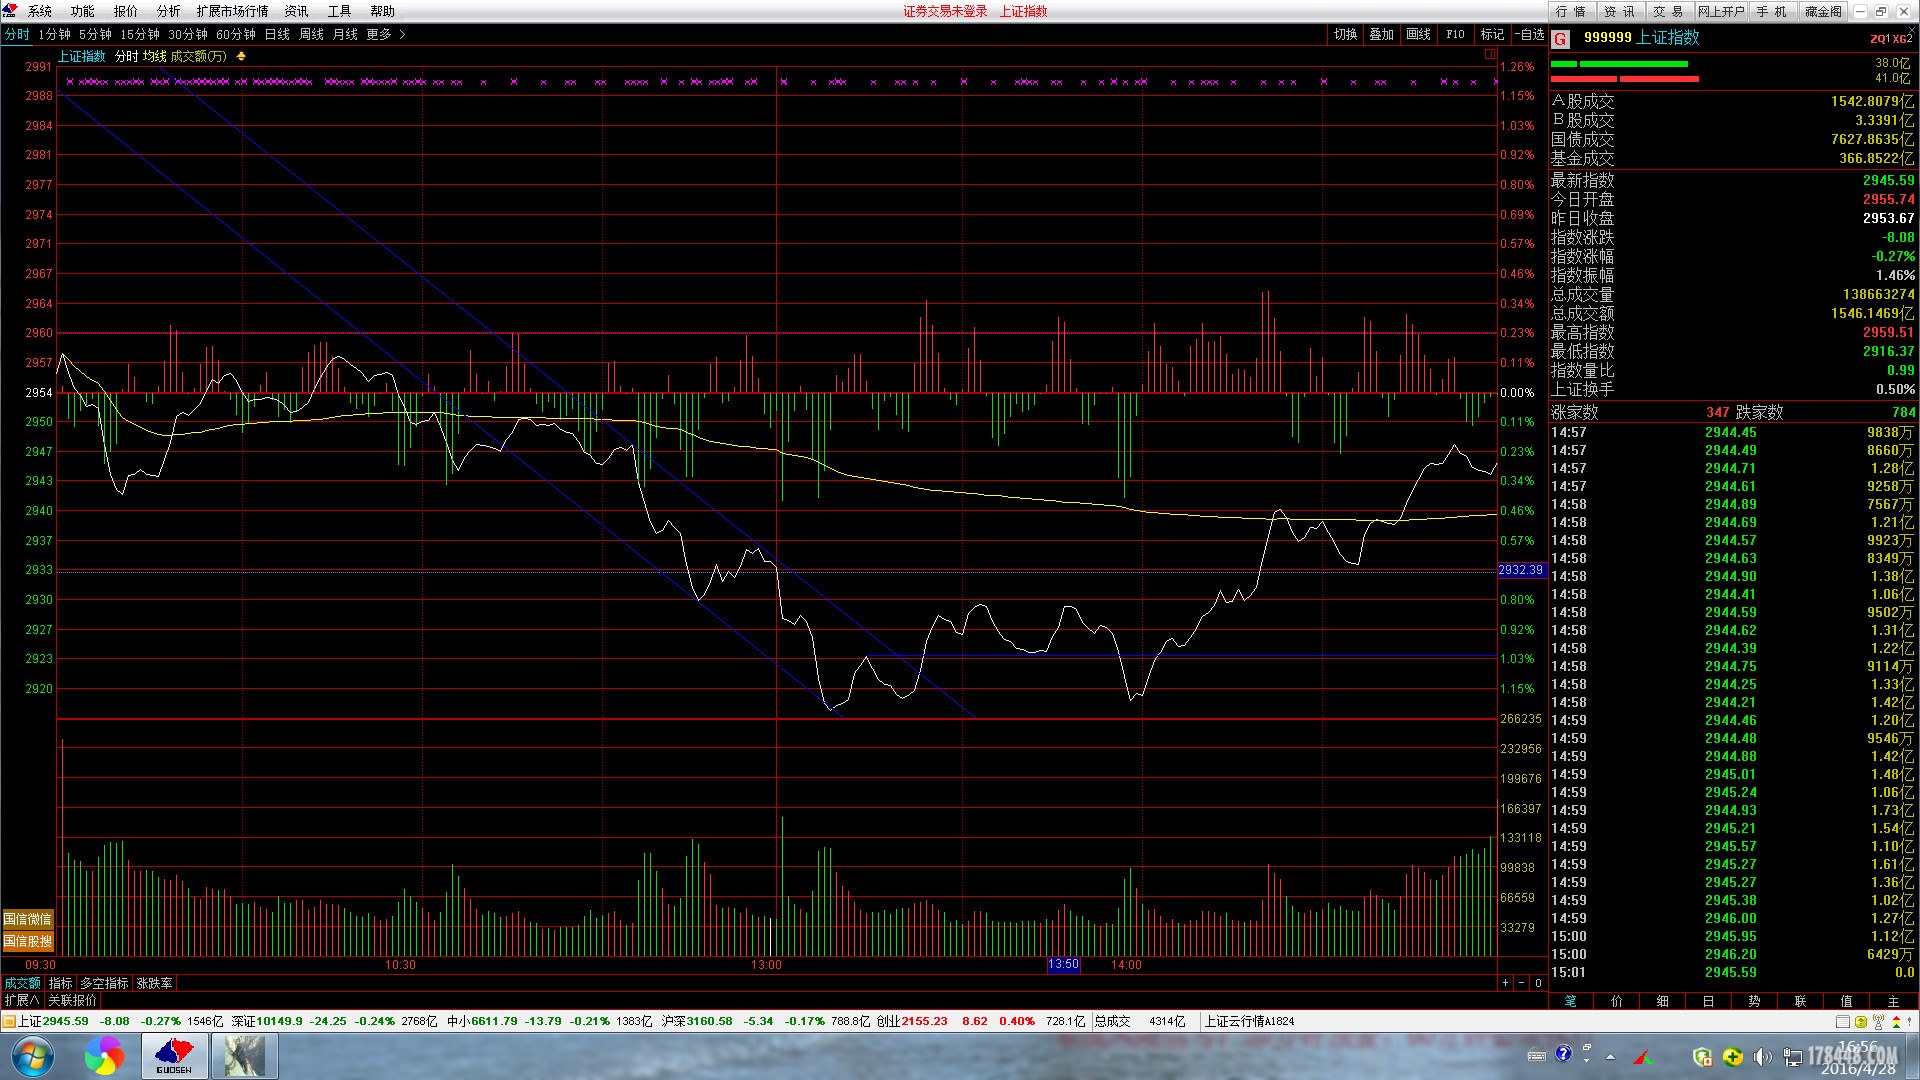Toggle -自选 watchlist removal
The image size is (1920, 1080).
(x=1529, y=34)
